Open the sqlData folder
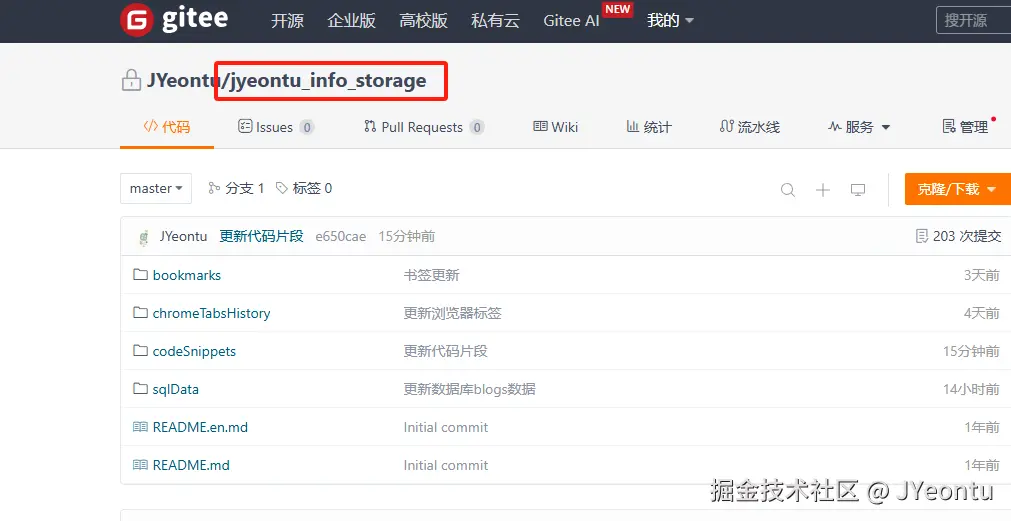Screen dimensions: 1011x521 tap(175, 389)
